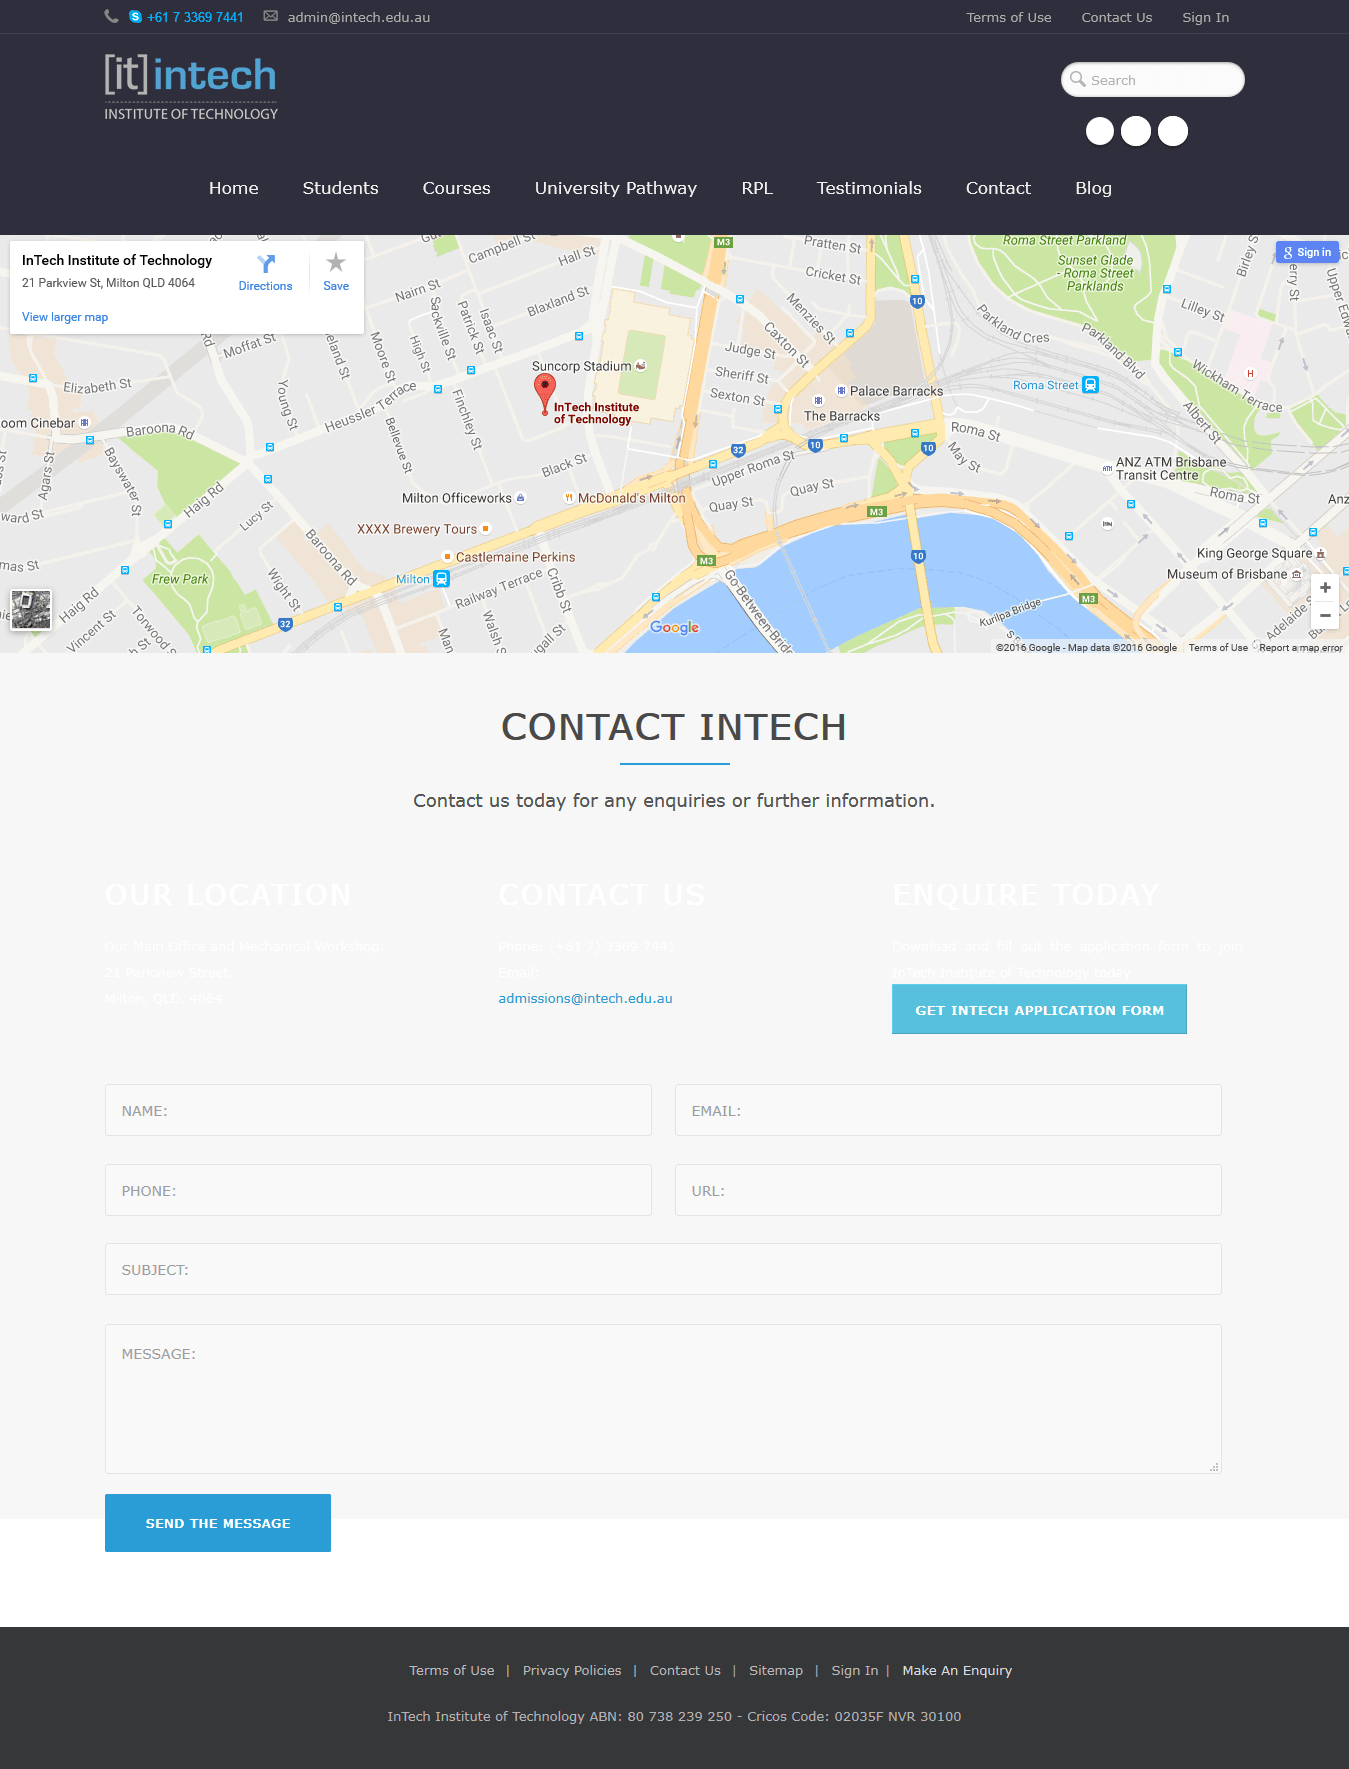Go to the Testimonials page
This screenshot has height=1769, width=1349.
click(x=868, y=188)
